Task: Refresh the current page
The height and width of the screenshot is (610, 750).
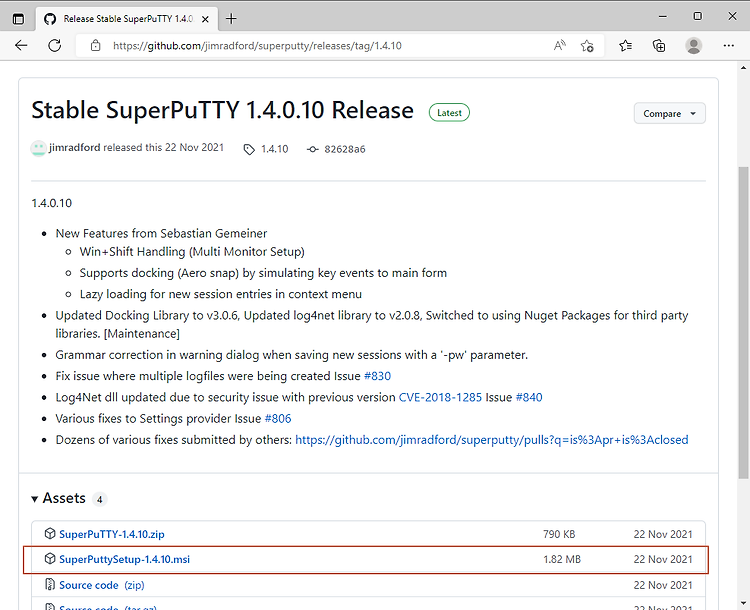Action: [55, 45]
